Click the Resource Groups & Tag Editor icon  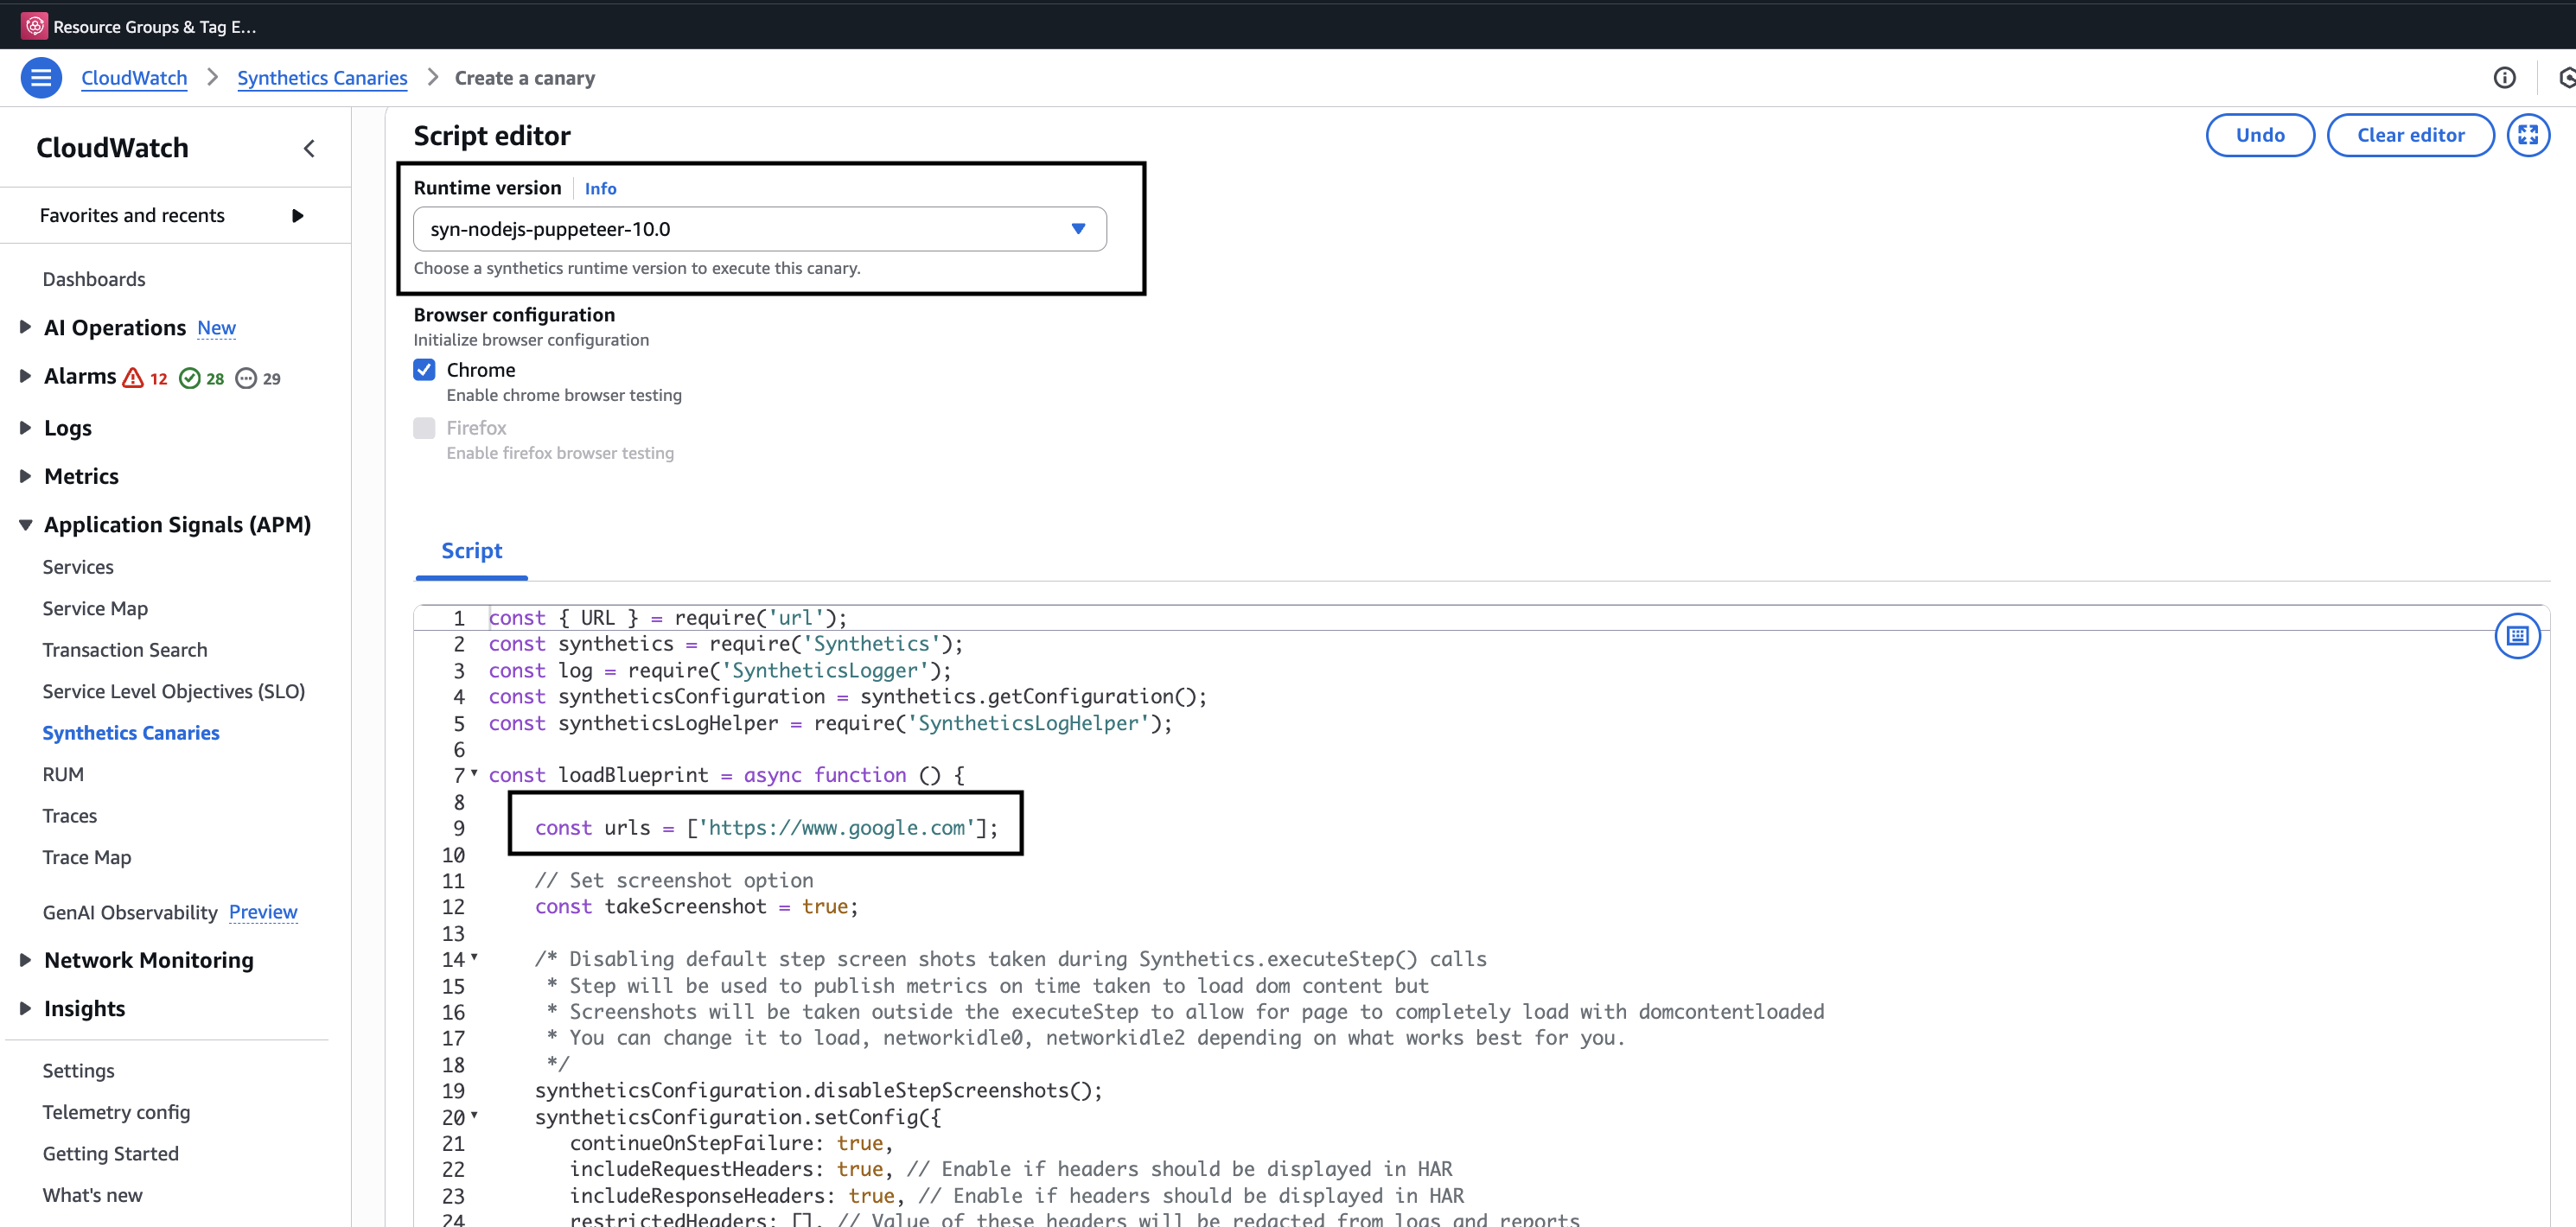coord(34,26)
